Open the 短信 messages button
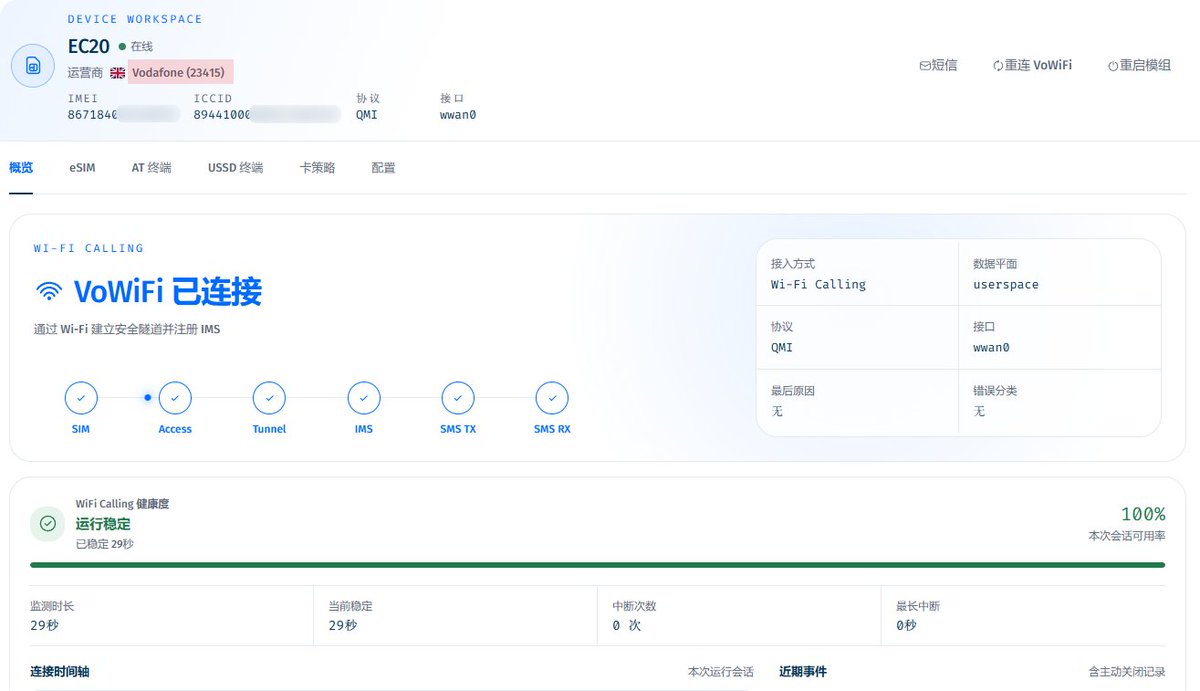The height and width of the screenshot is (691, 1200). (938, 65)
